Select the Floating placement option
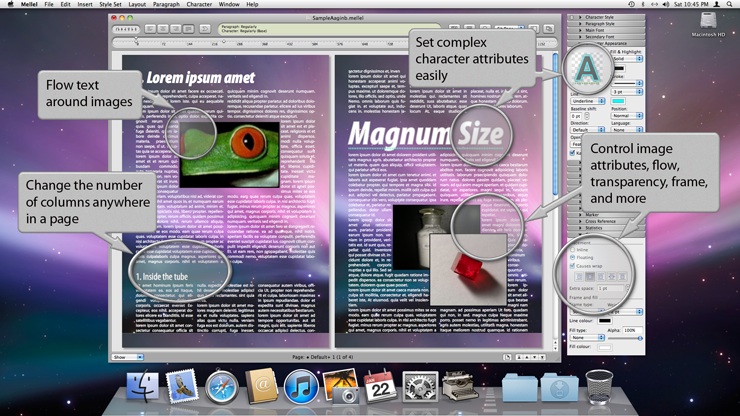The height and width of the screenshot is (416, 740). coord(573,258)
